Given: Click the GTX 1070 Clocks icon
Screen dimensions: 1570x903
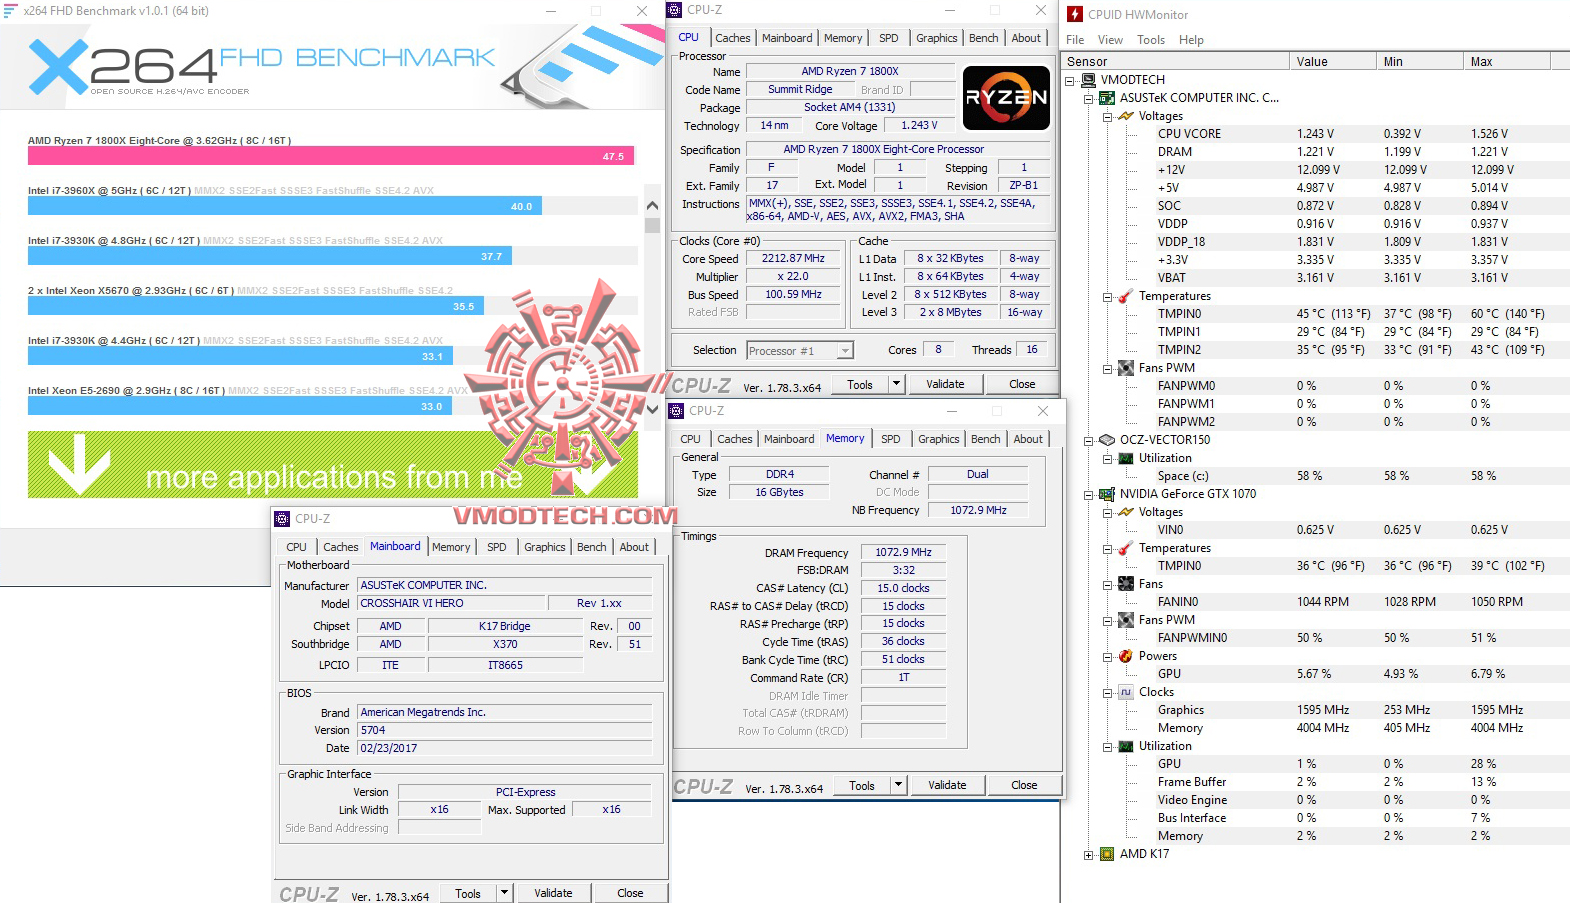Looking at the screenshot, I should coord(1126,692).
